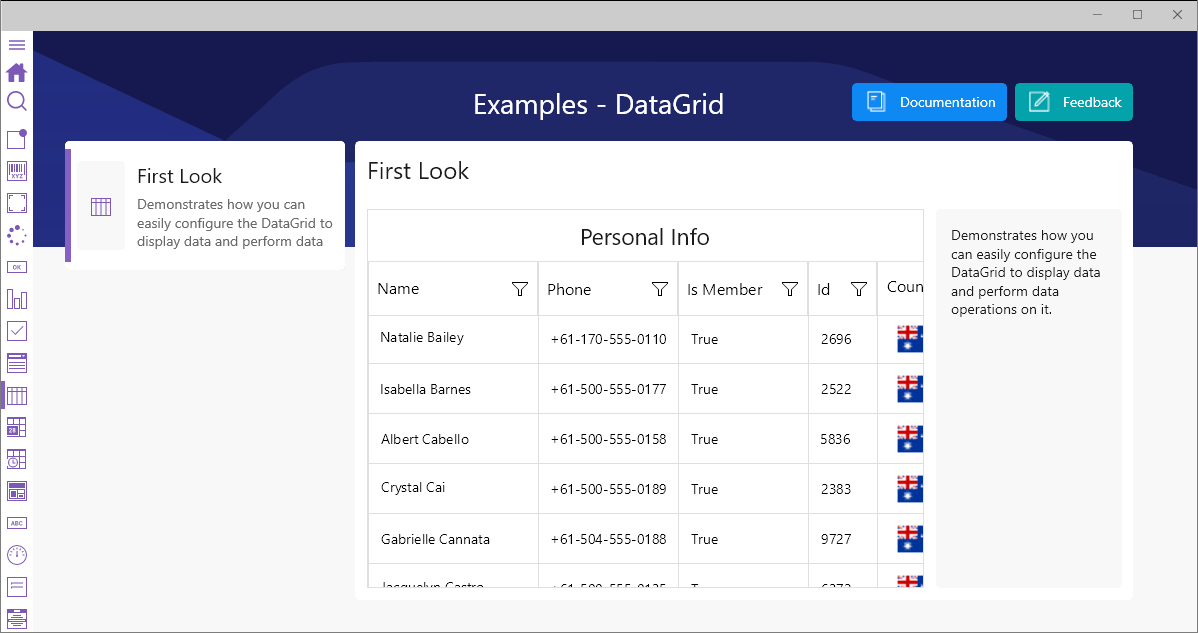Viewport: 1198px width, 633px height.
Task: Select the Home icon in the sidebar
Action: (x=17, y=72)
